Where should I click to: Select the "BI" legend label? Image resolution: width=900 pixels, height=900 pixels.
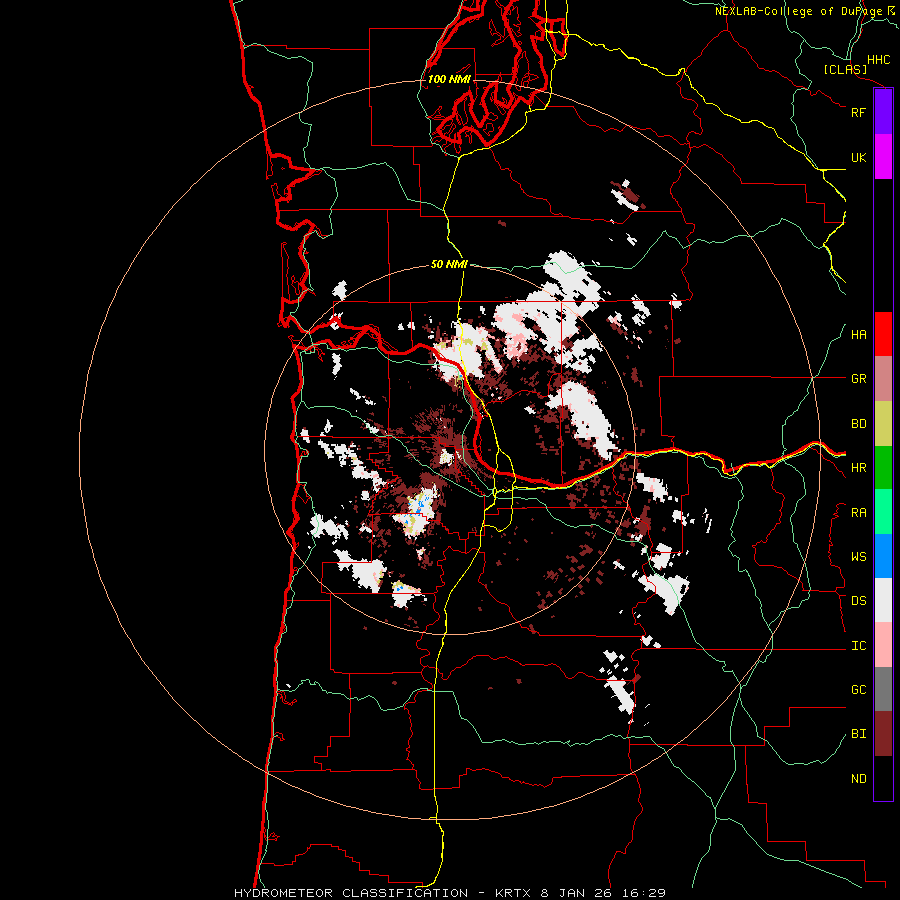[858, 734]
